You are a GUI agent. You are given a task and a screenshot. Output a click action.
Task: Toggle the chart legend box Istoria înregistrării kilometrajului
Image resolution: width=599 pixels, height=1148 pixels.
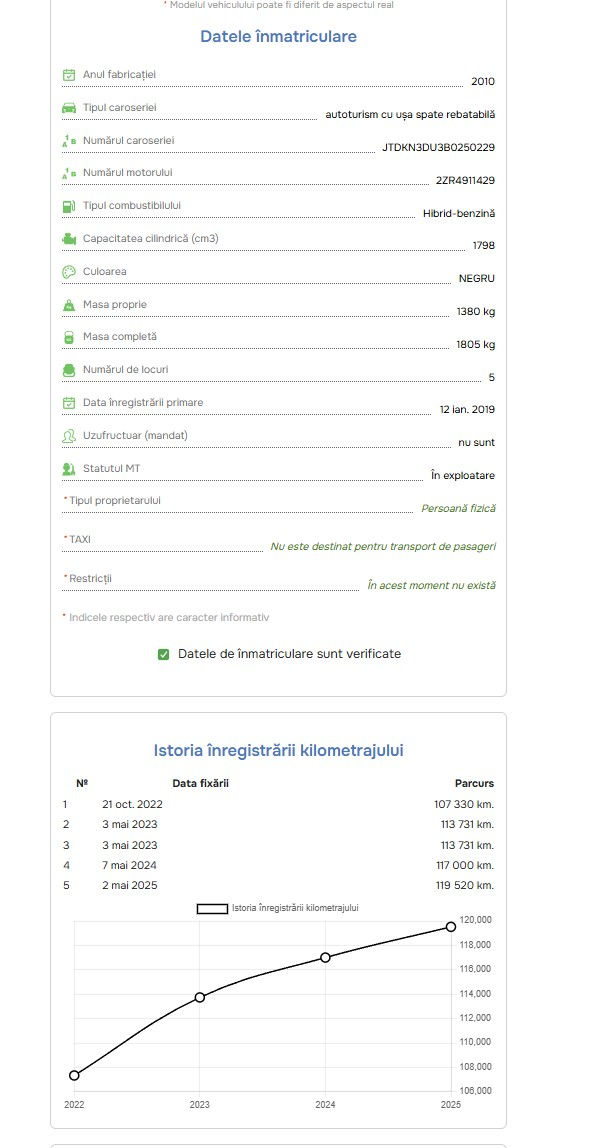coord(212,909)
